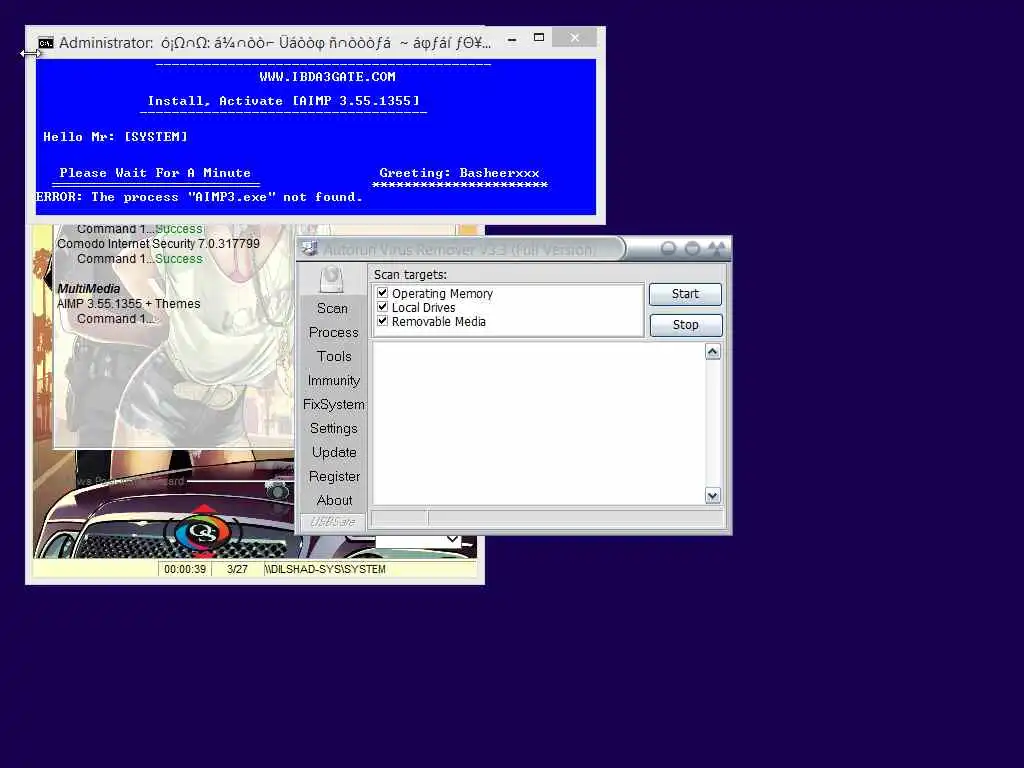1024x768 pixels.
Task: Click the Autorun Virus Remover title icon
Action: (310, 249)
